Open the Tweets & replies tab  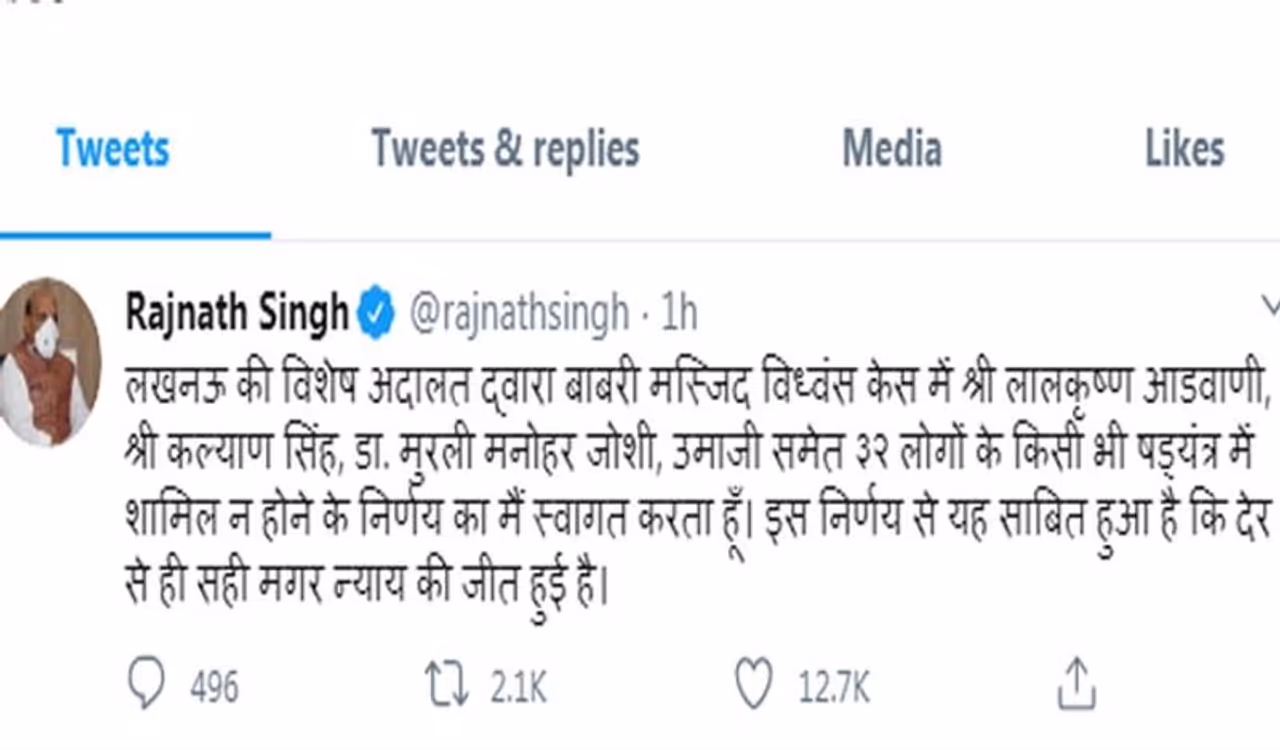click(505, 150)
